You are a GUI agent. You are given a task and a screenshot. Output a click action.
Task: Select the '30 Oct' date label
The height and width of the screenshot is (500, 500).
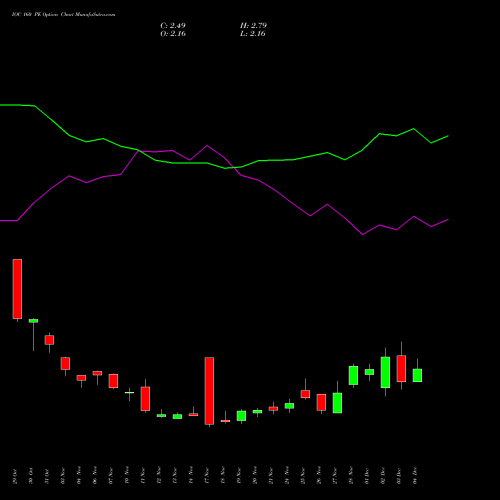point(31,476)
